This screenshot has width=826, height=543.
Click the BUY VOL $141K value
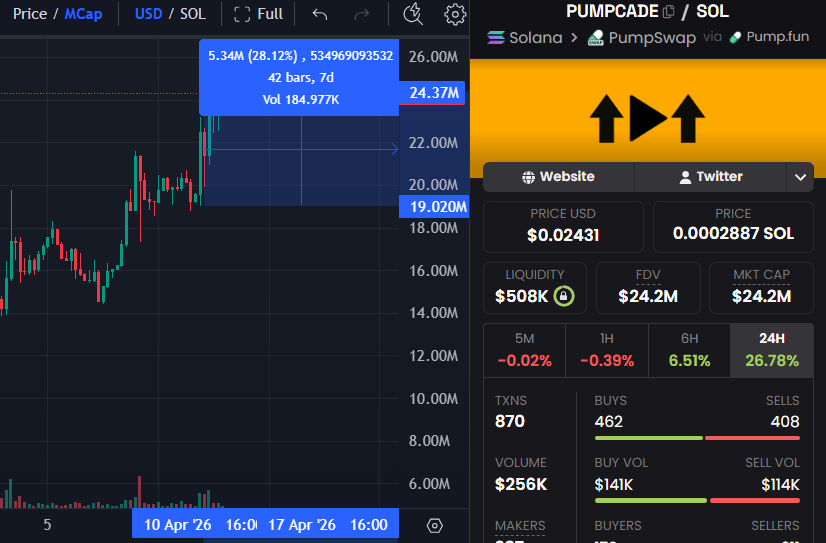pyautogui.click(x=614, y=485)
